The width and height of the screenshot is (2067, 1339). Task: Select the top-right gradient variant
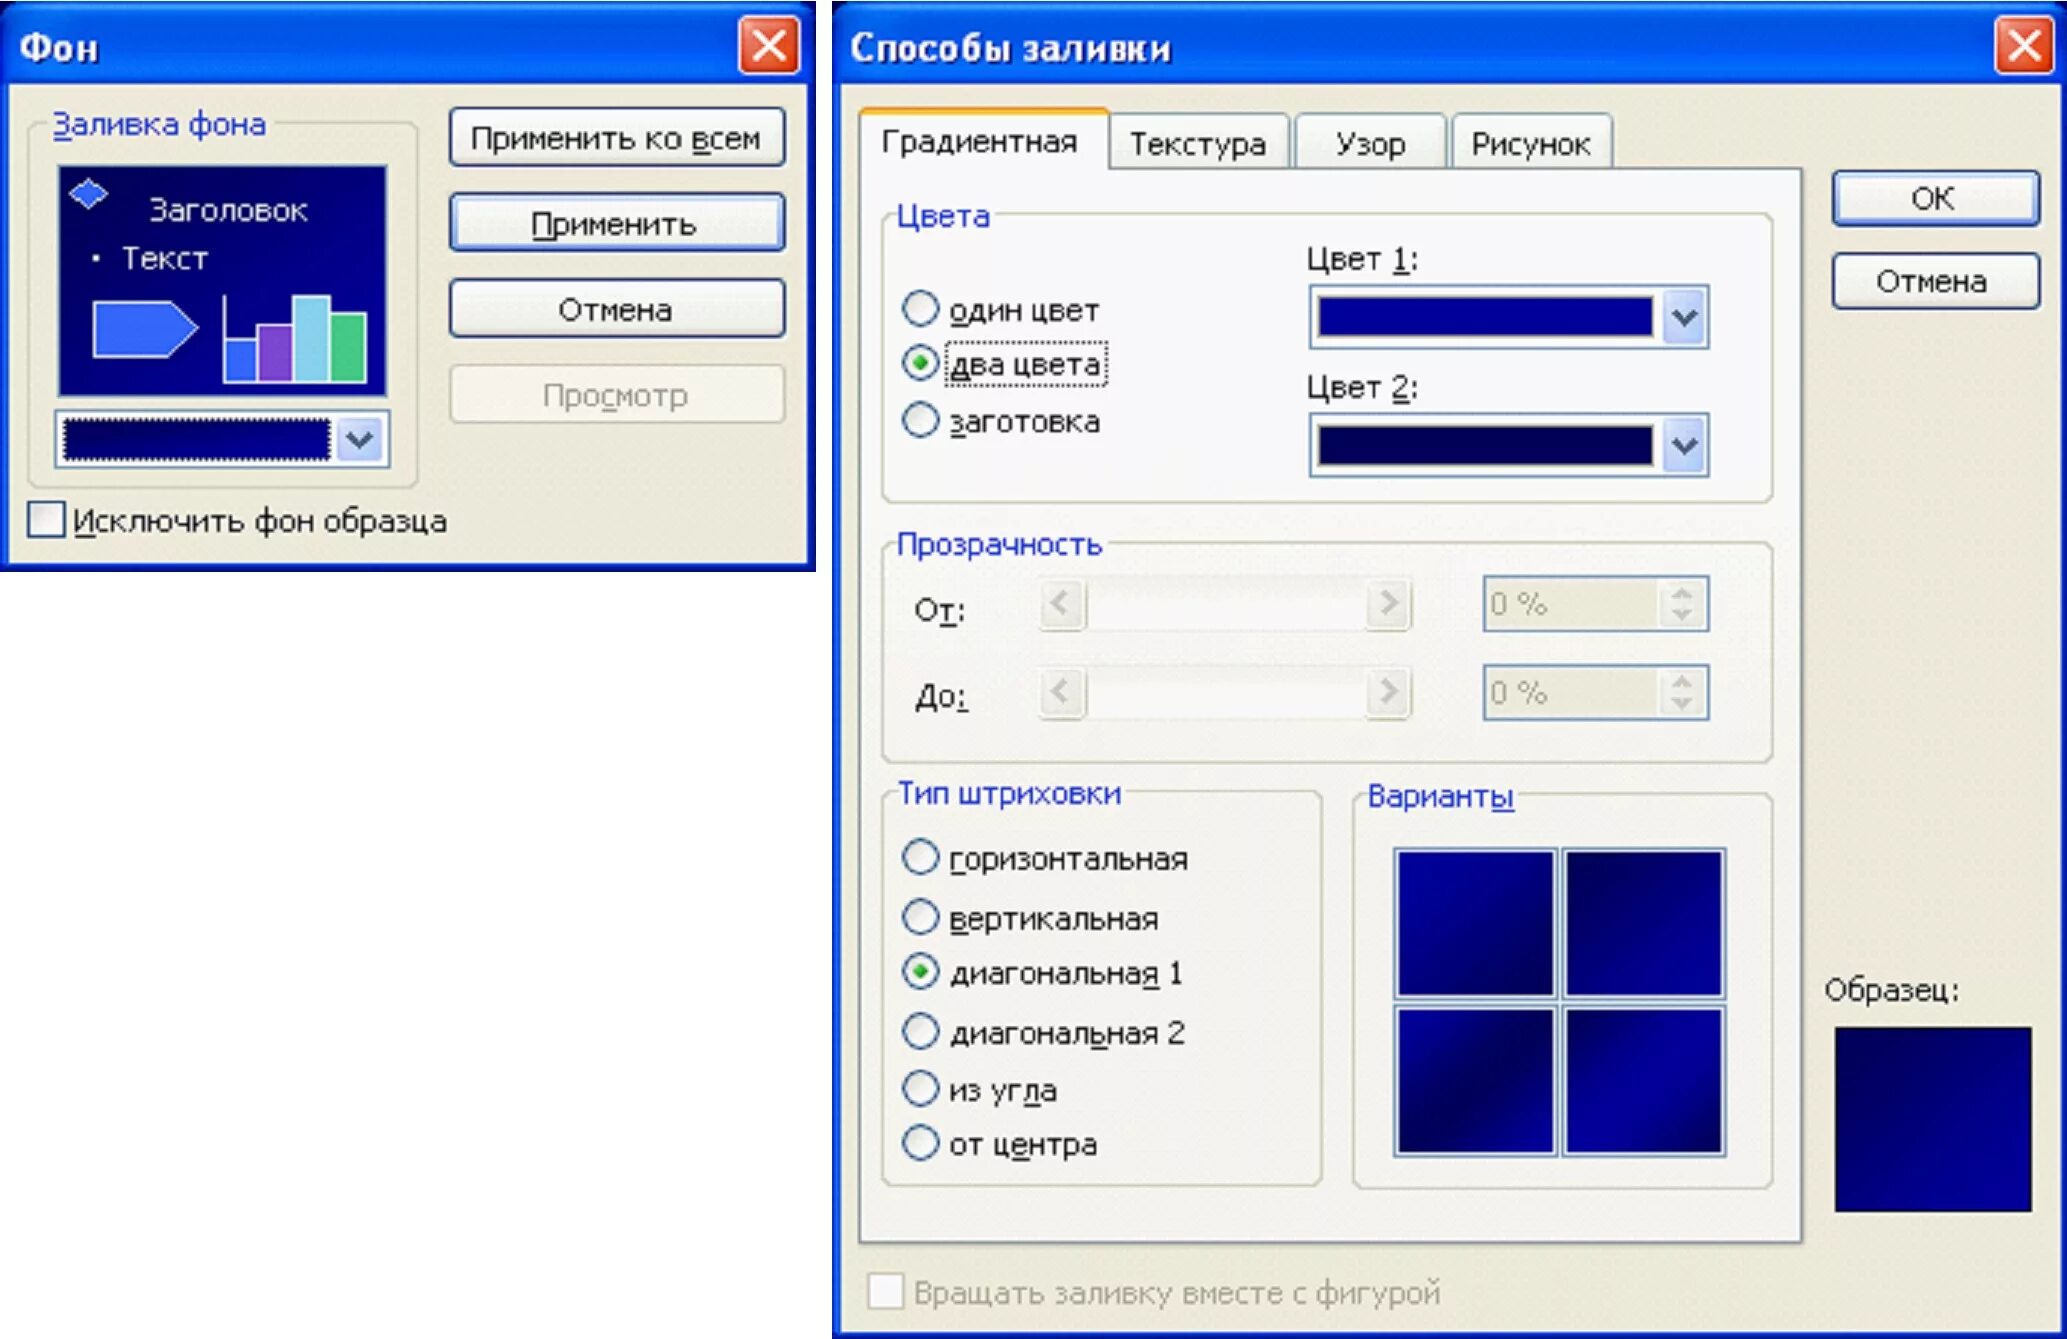coord(1644,923)
